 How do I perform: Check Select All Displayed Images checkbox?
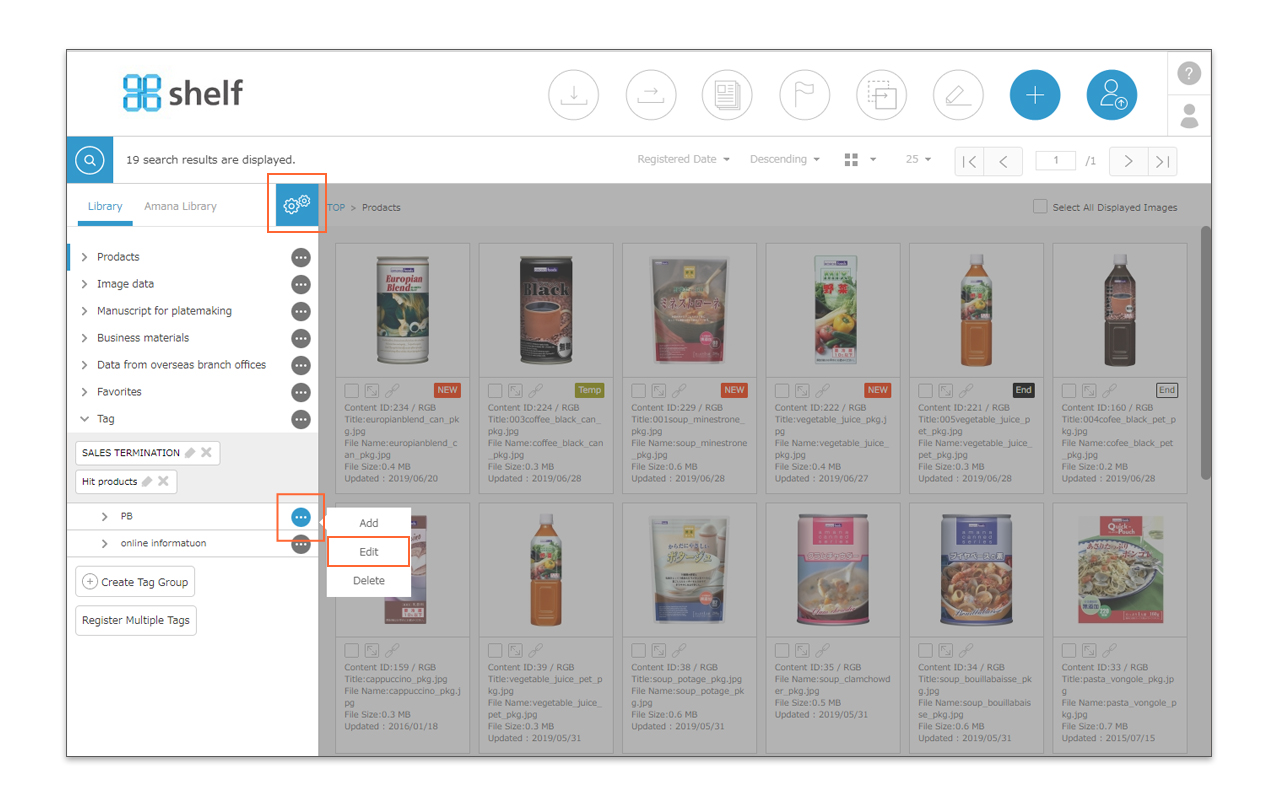(1041, 207)
